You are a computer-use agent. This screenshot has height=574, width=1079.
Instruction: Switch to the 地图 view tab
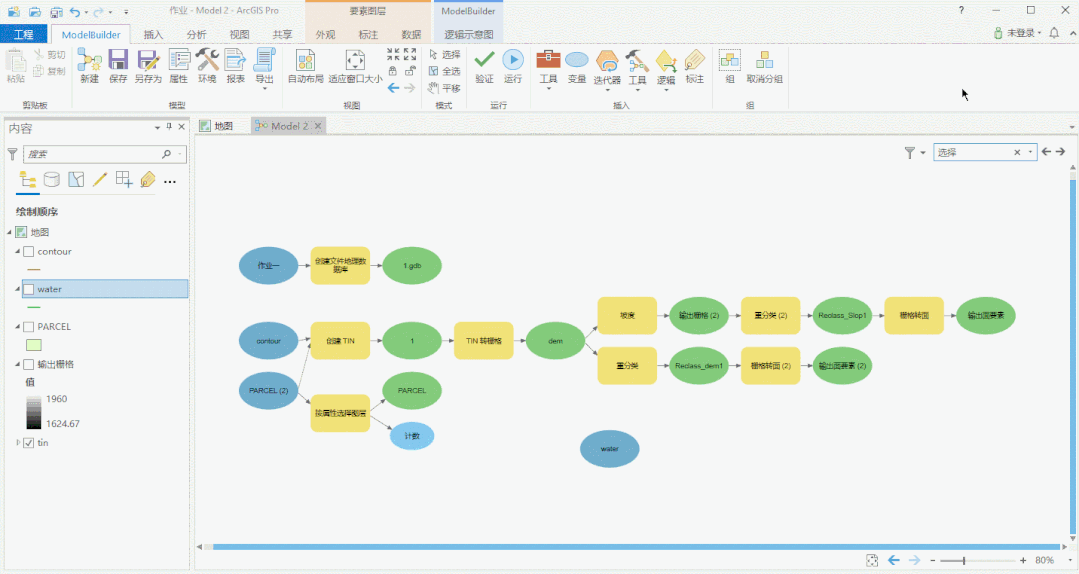pyautogui.click(x=217, y=126)
